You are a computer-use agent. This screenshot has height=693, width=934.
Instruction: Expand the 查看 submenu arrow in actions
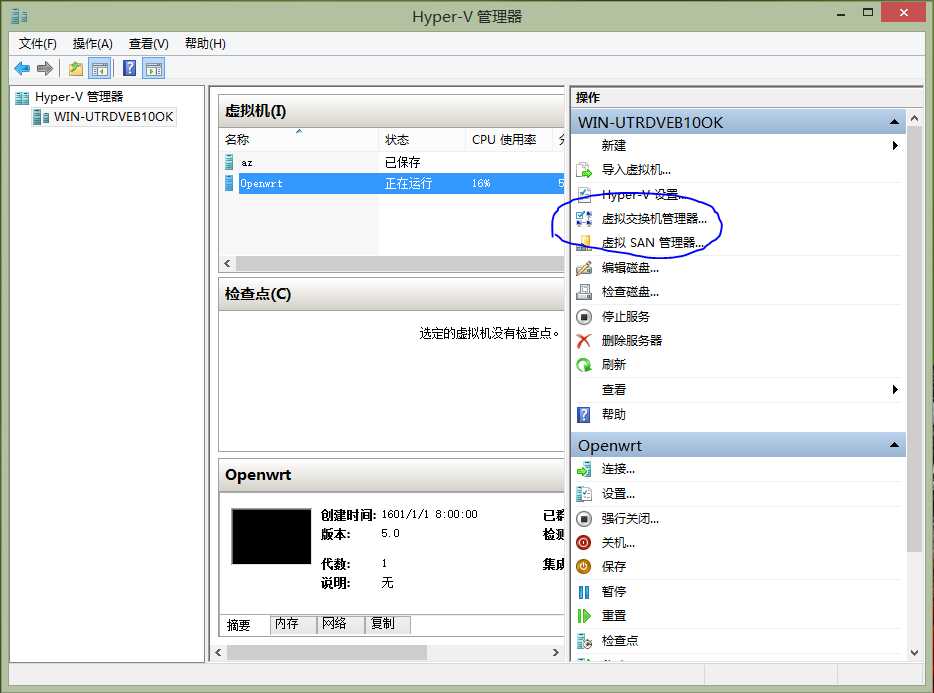click(895, 390)
